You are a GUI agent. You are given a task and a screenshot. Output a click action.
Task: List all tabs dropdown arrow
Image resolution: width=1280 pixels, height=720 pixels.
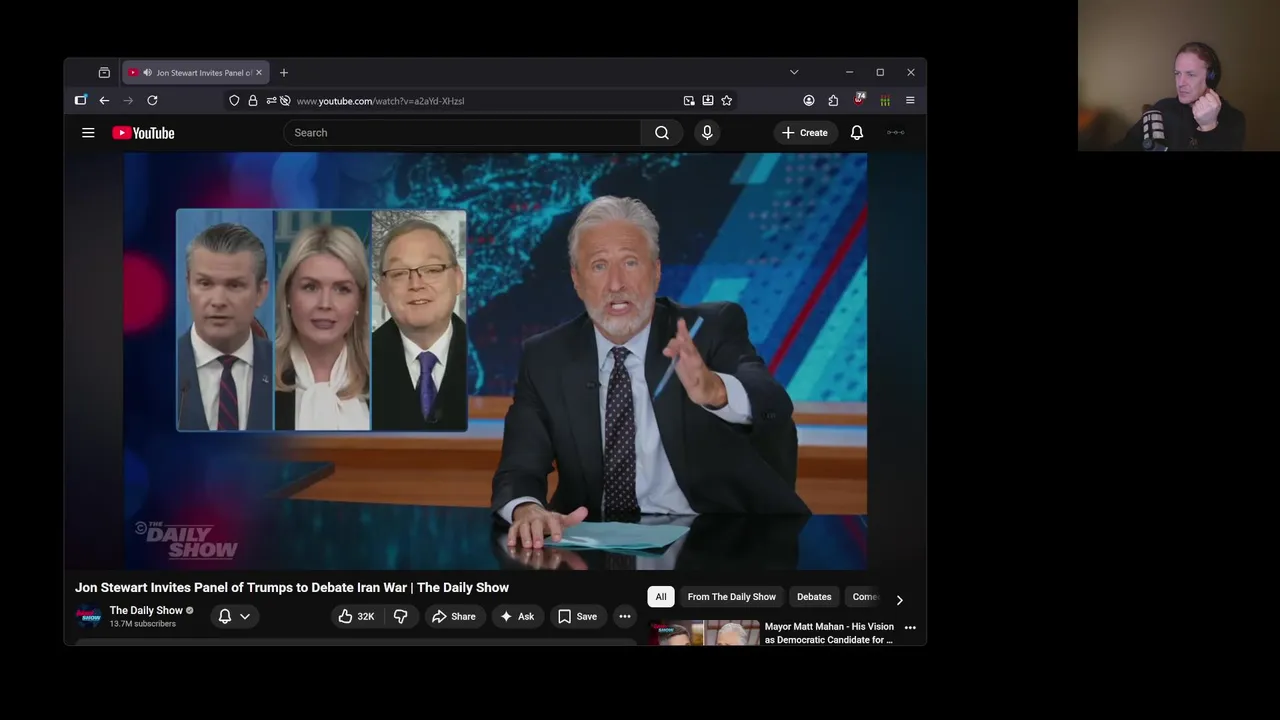794,72
